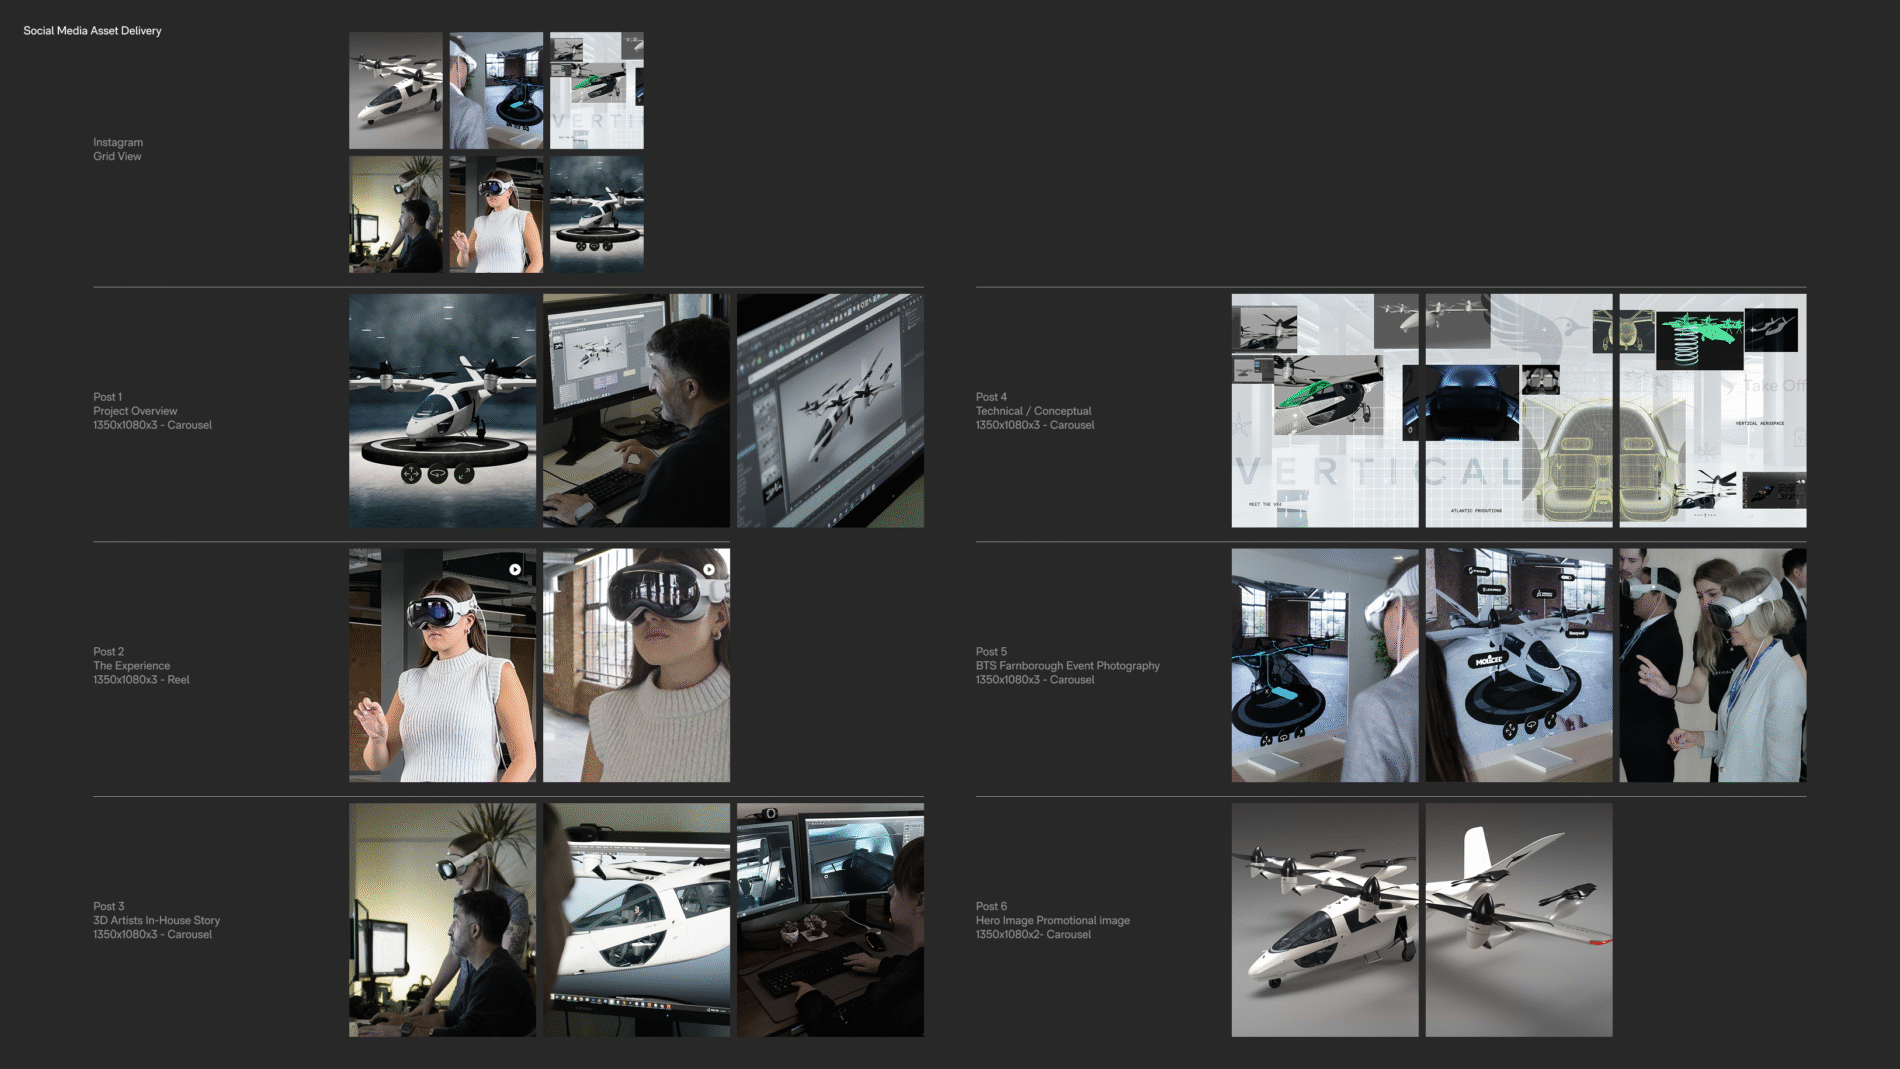This screenshot has height=1069, width=1900.
Task: Click the Instagram Grid View label
Action: point(118,149)
